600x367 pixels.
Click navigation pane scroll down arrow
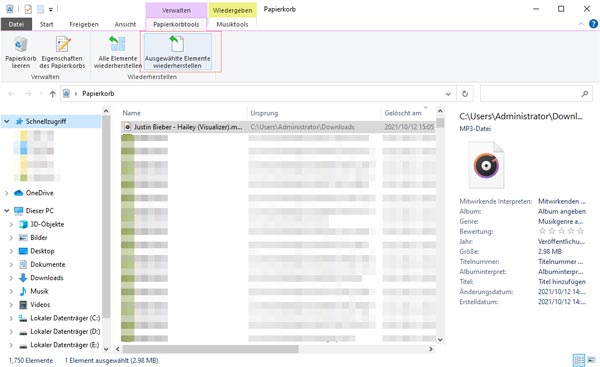106,349
